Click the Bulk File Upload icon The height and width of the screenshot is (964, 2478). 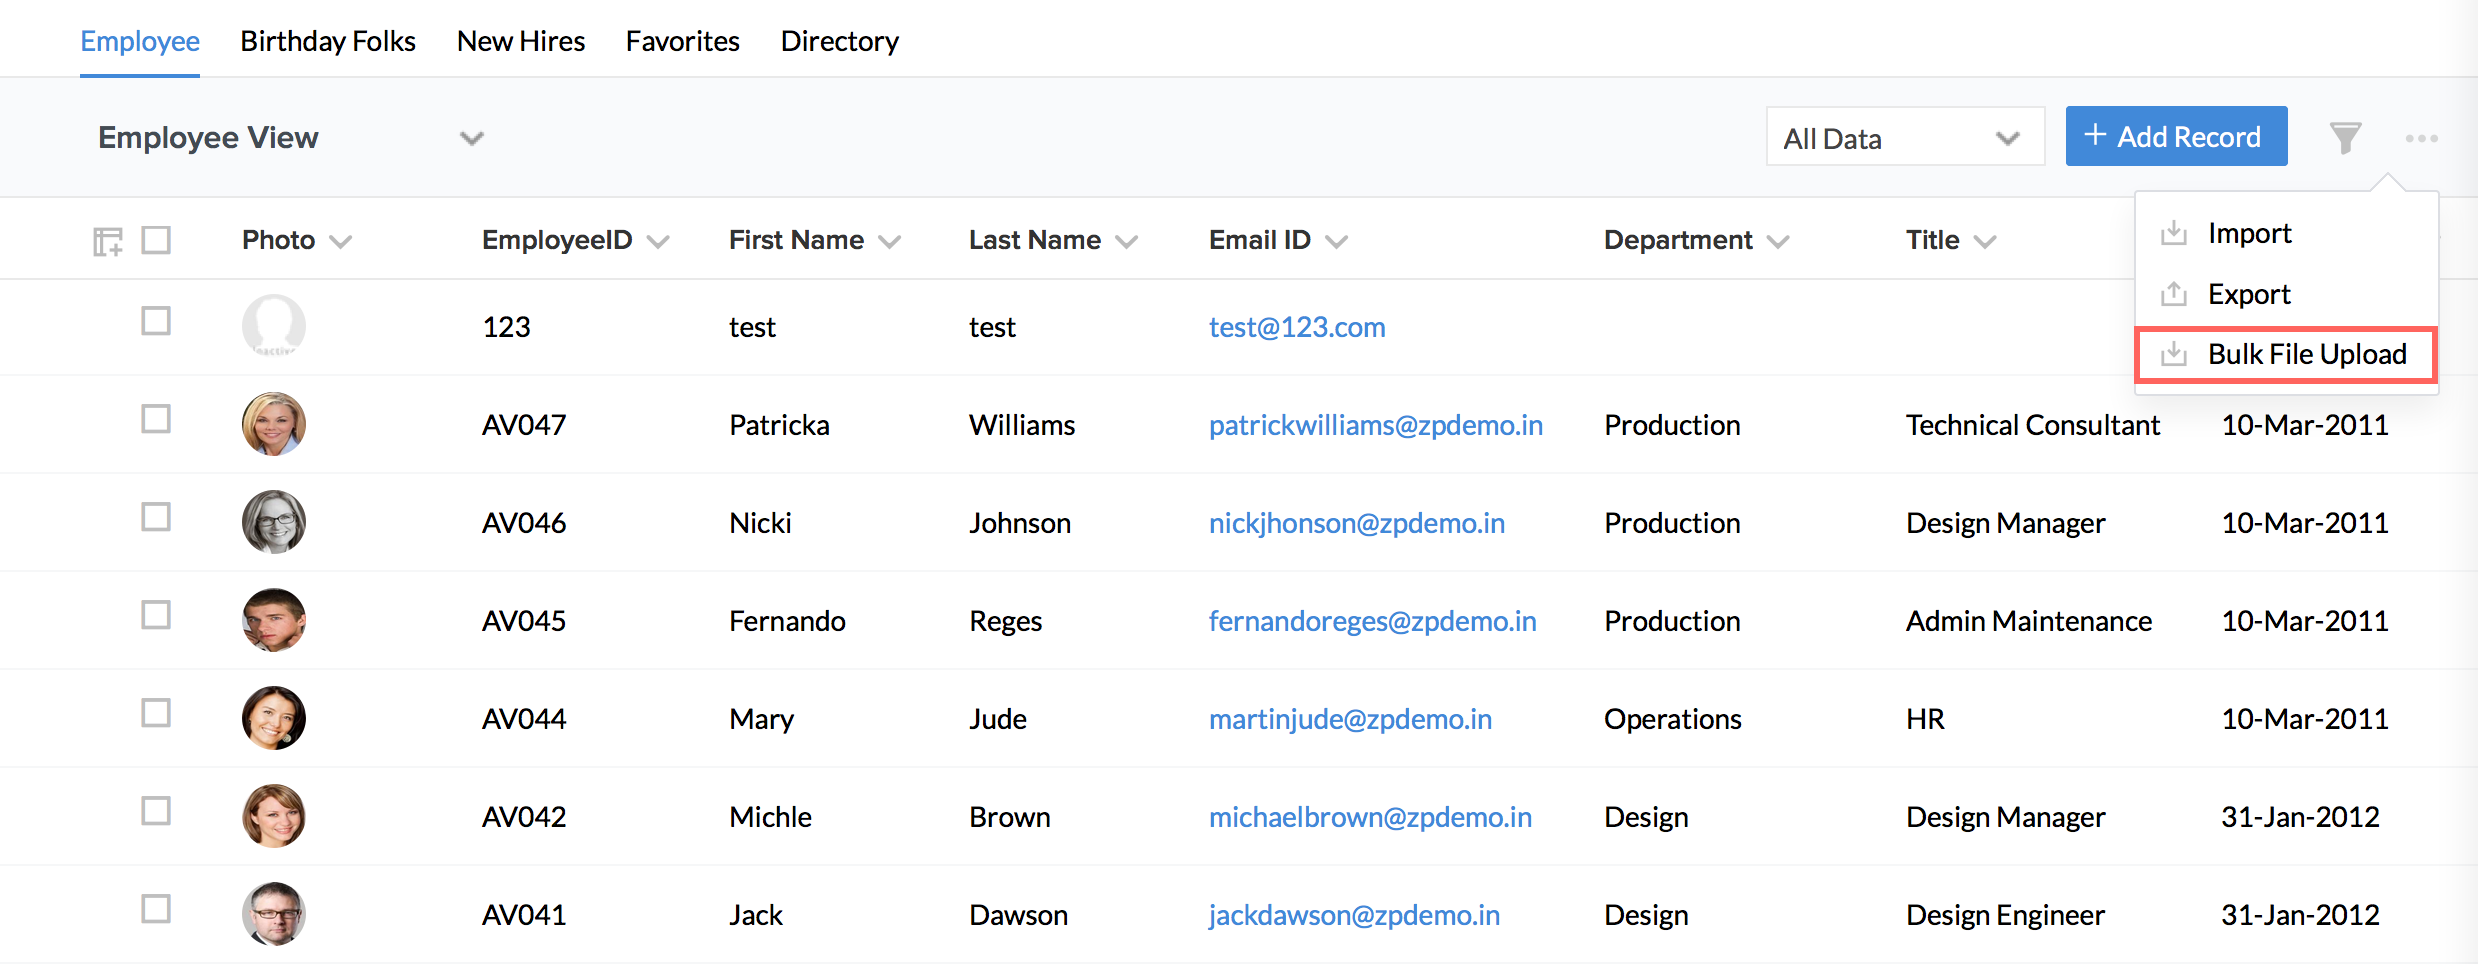coord(2174,354)
